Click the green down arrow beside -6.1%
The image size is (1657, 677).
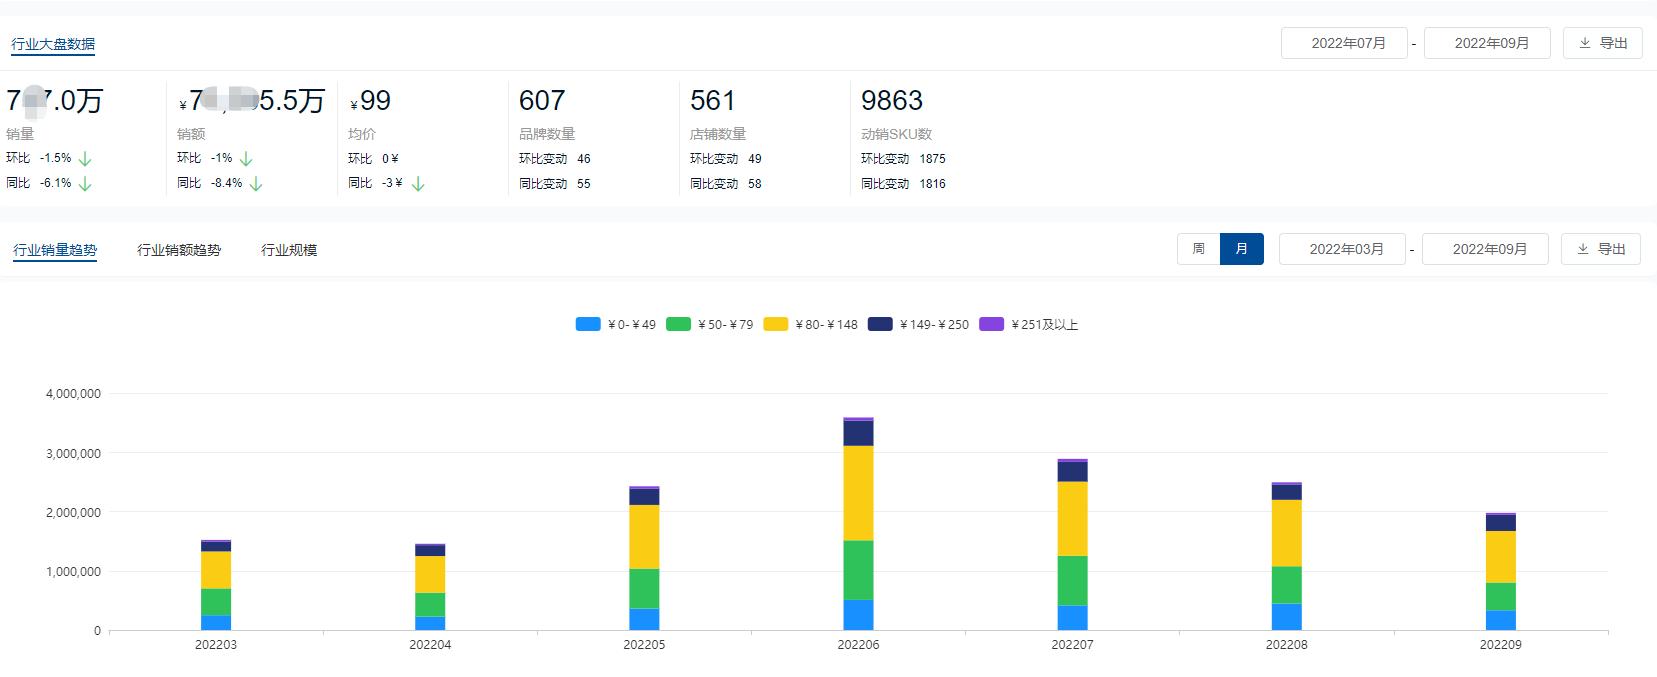(x=85, y=184)
